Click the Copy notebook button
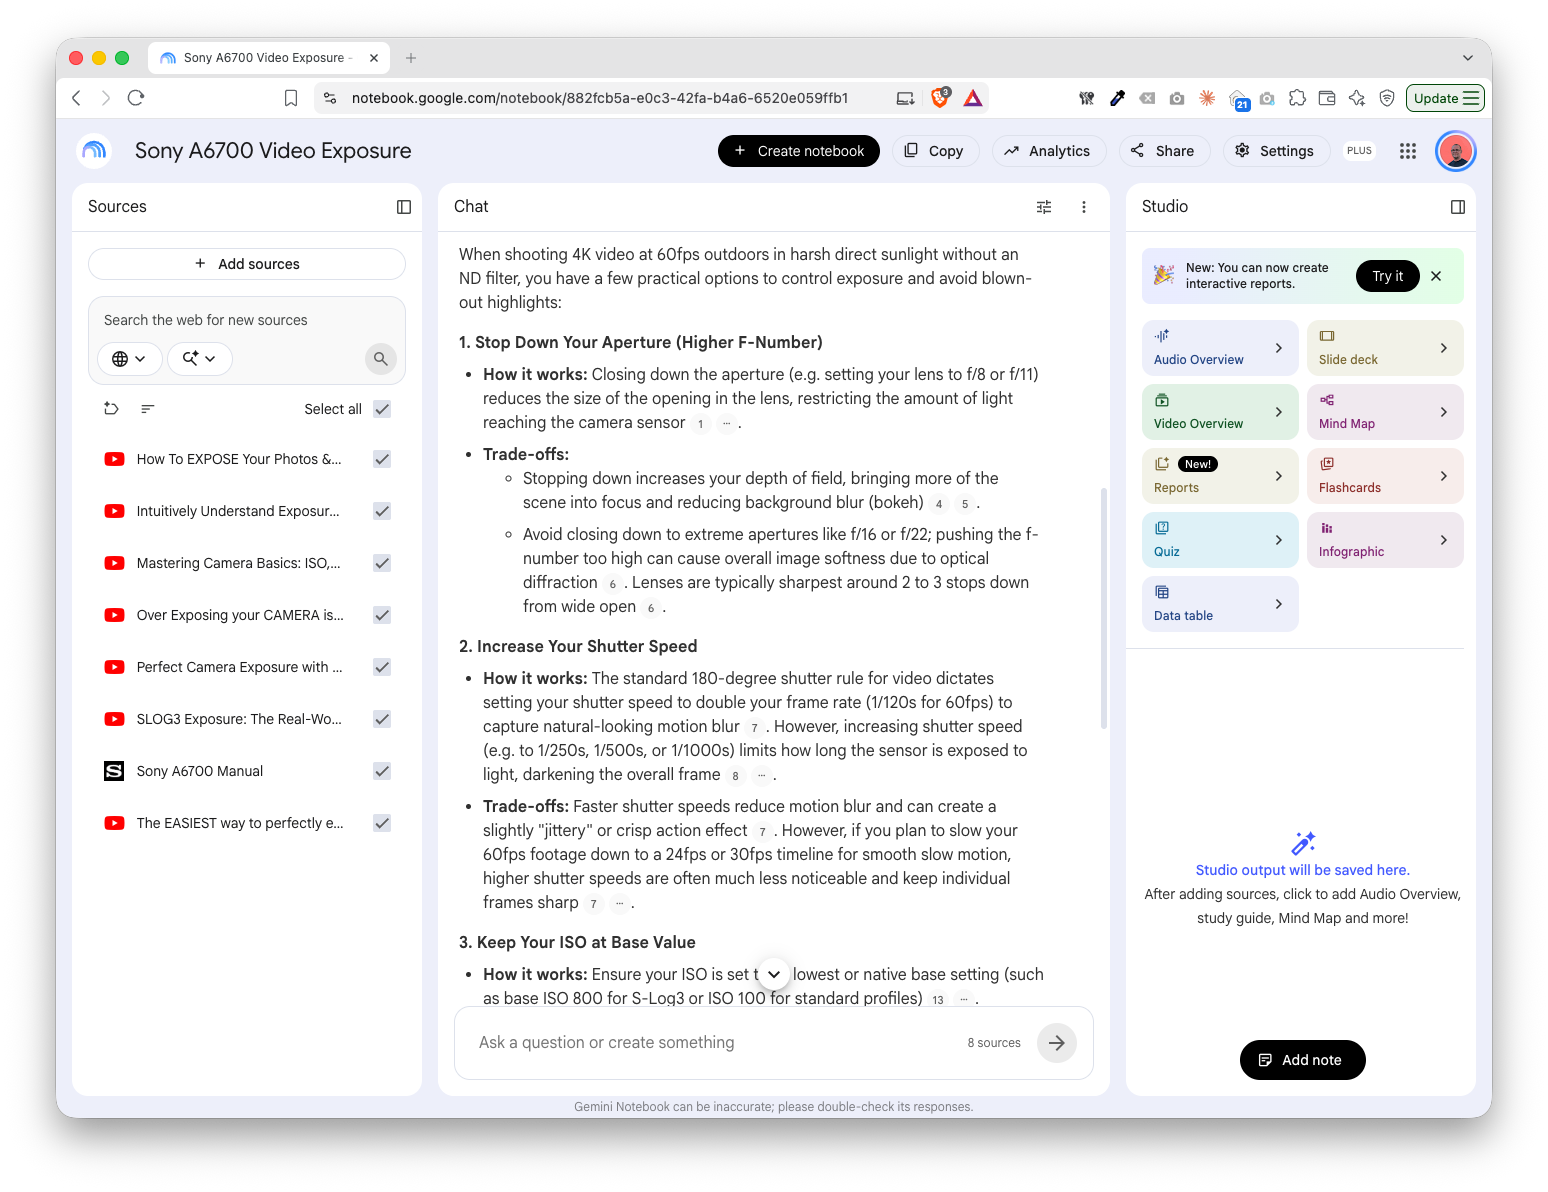 pos(935,151)
